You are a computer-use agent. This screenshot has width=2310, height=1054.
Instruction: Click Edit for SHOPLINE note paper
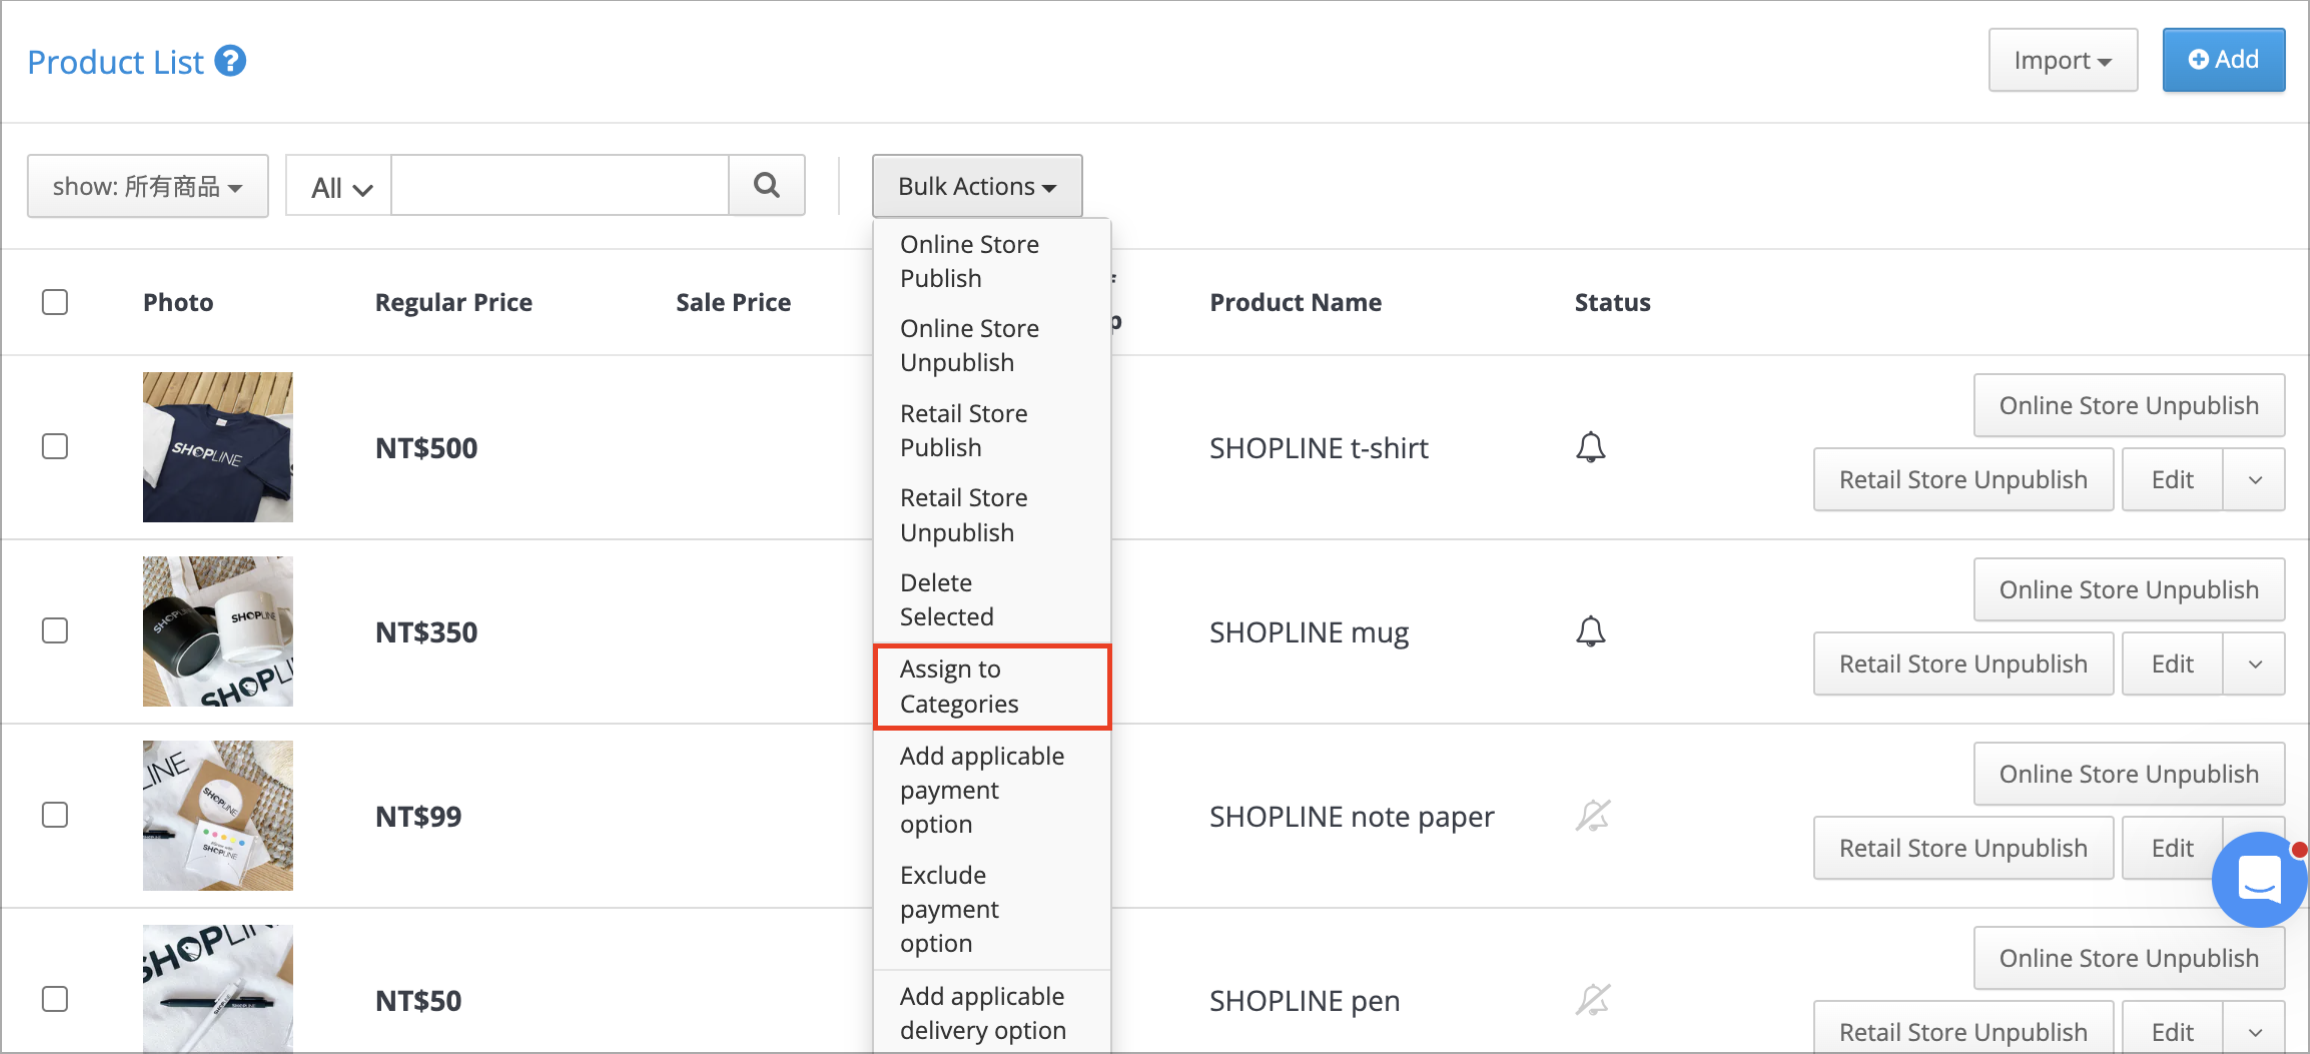pos(2172,848)
